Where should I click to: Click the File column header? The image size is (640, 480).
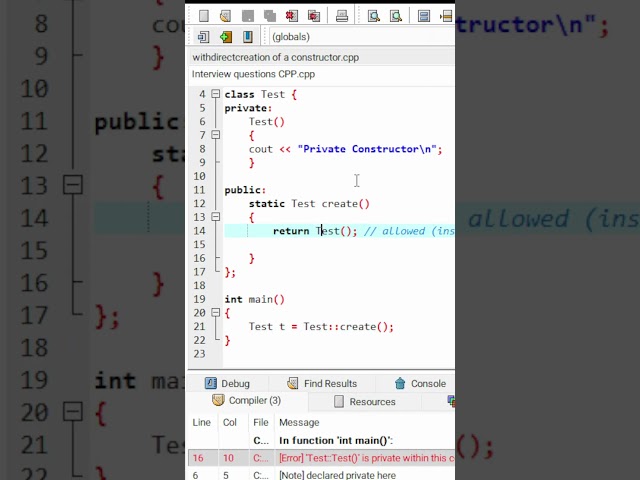point(261,422)
